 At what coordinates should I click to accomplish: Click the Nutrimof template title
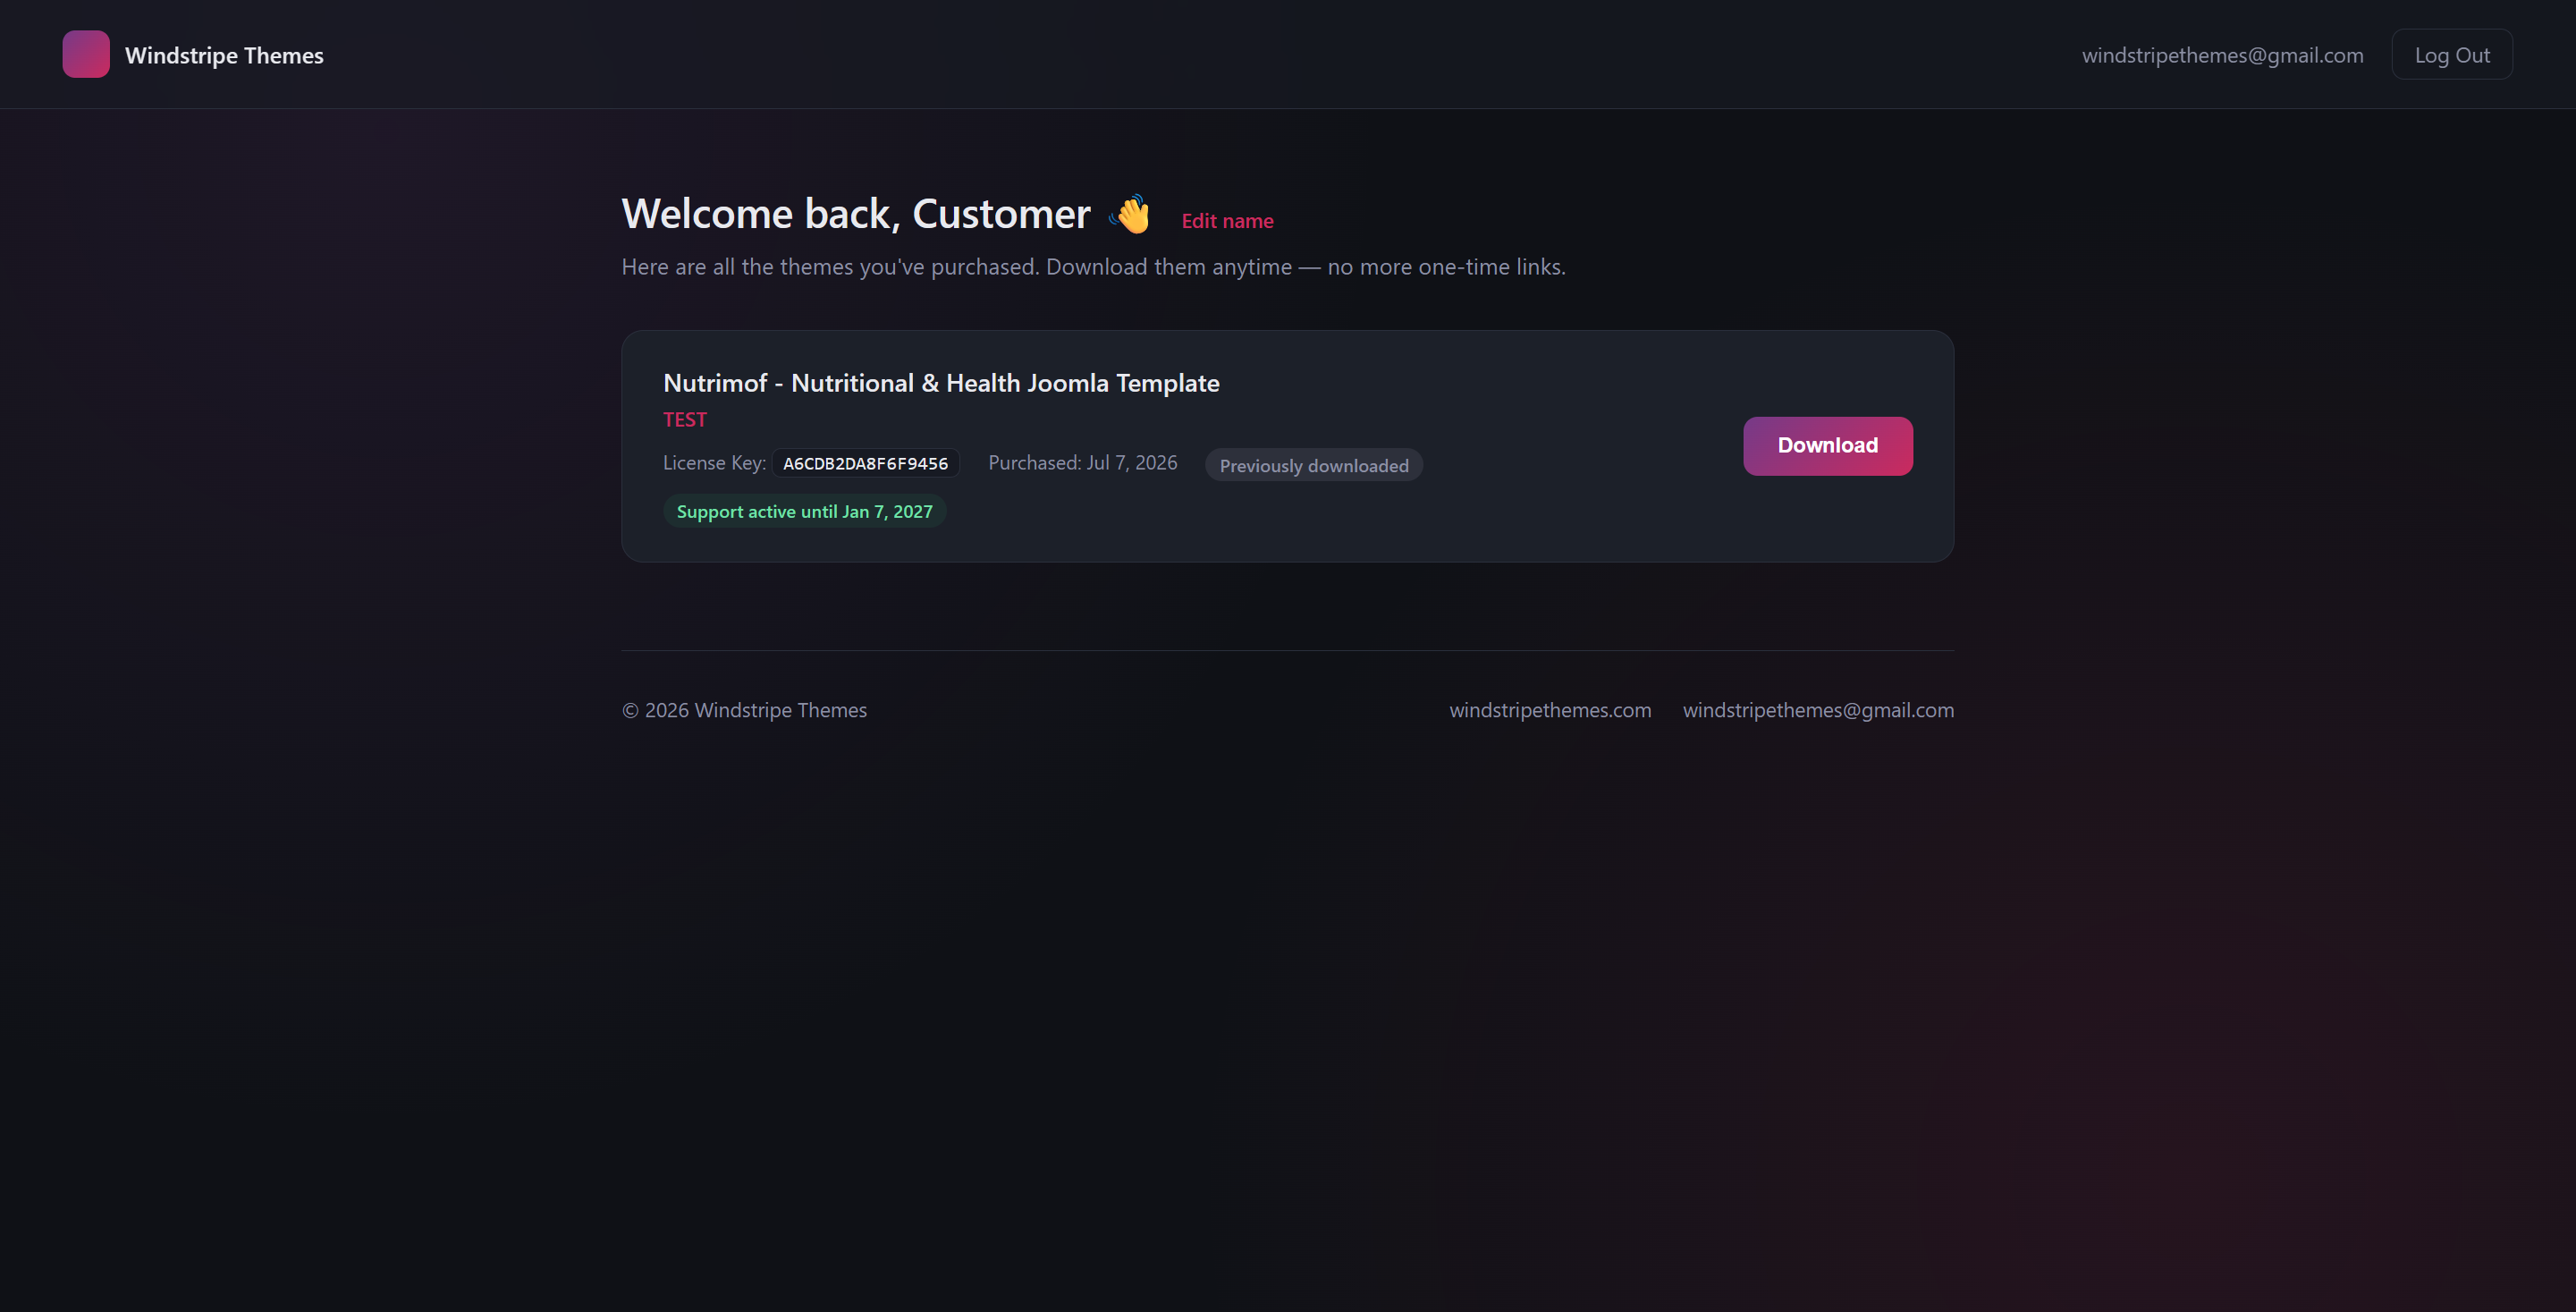pos(941,383)
